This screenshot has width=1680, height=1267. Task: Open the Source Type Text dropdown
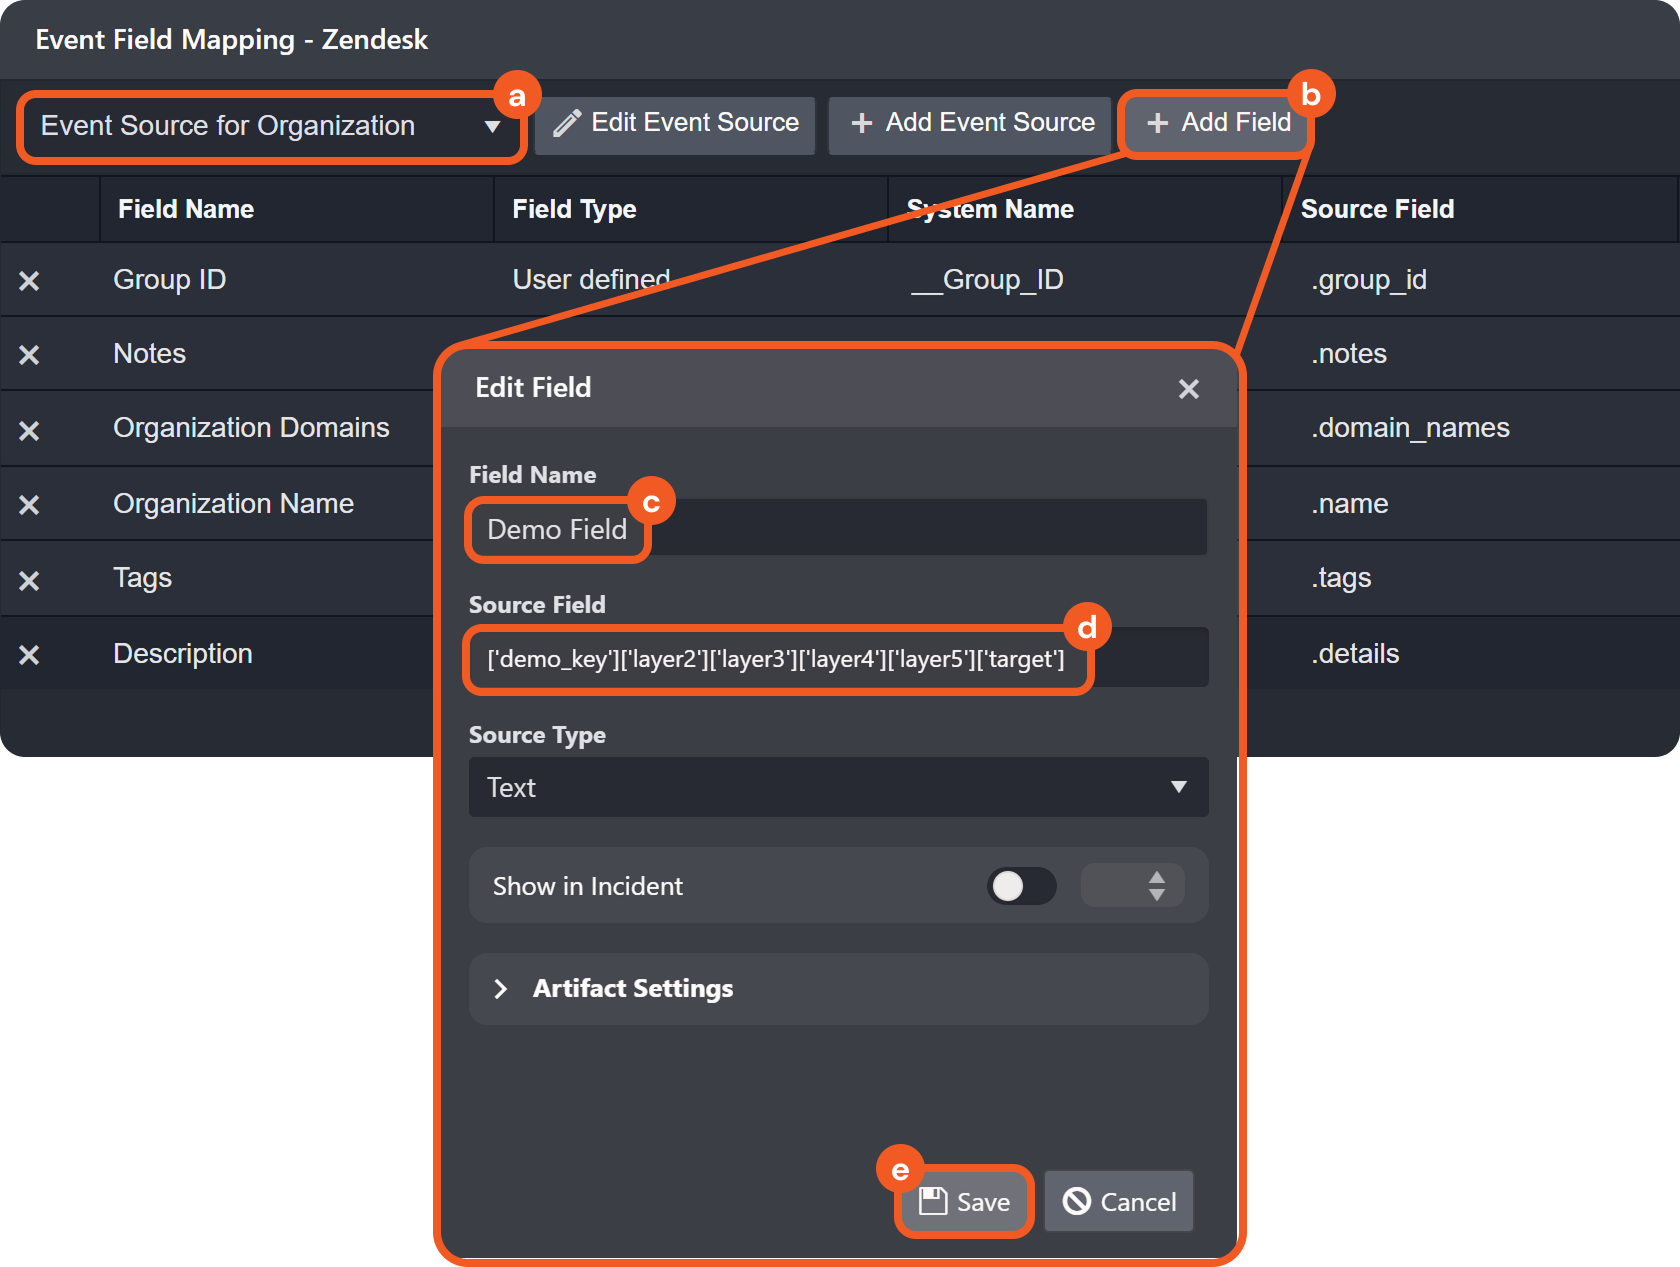[x=838, y=788]
